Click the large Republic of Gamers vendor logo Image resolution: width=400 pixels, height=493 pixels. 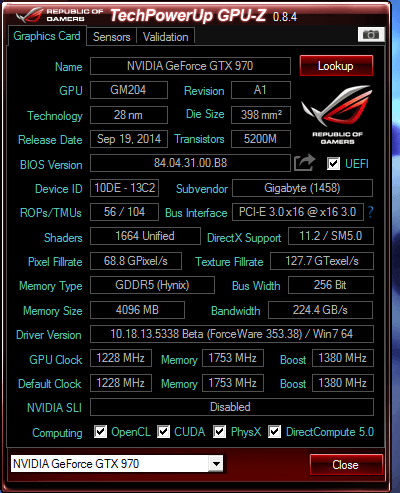click(337, 114)
